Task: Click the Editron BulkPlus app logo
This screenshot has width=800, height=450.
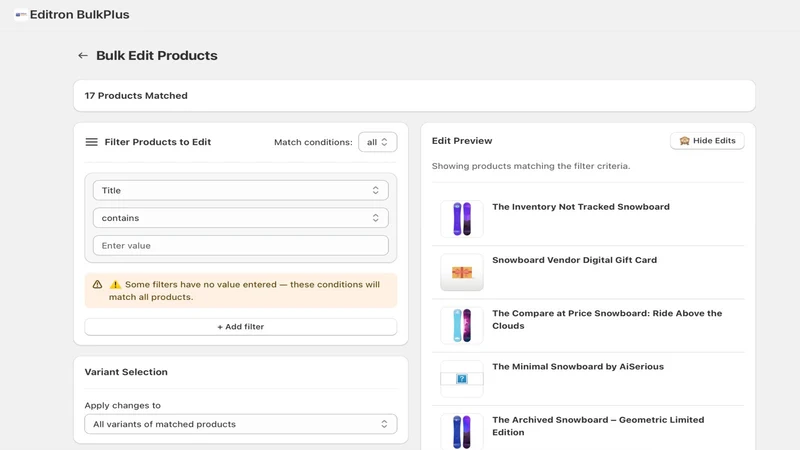Action: pos(21,15)
